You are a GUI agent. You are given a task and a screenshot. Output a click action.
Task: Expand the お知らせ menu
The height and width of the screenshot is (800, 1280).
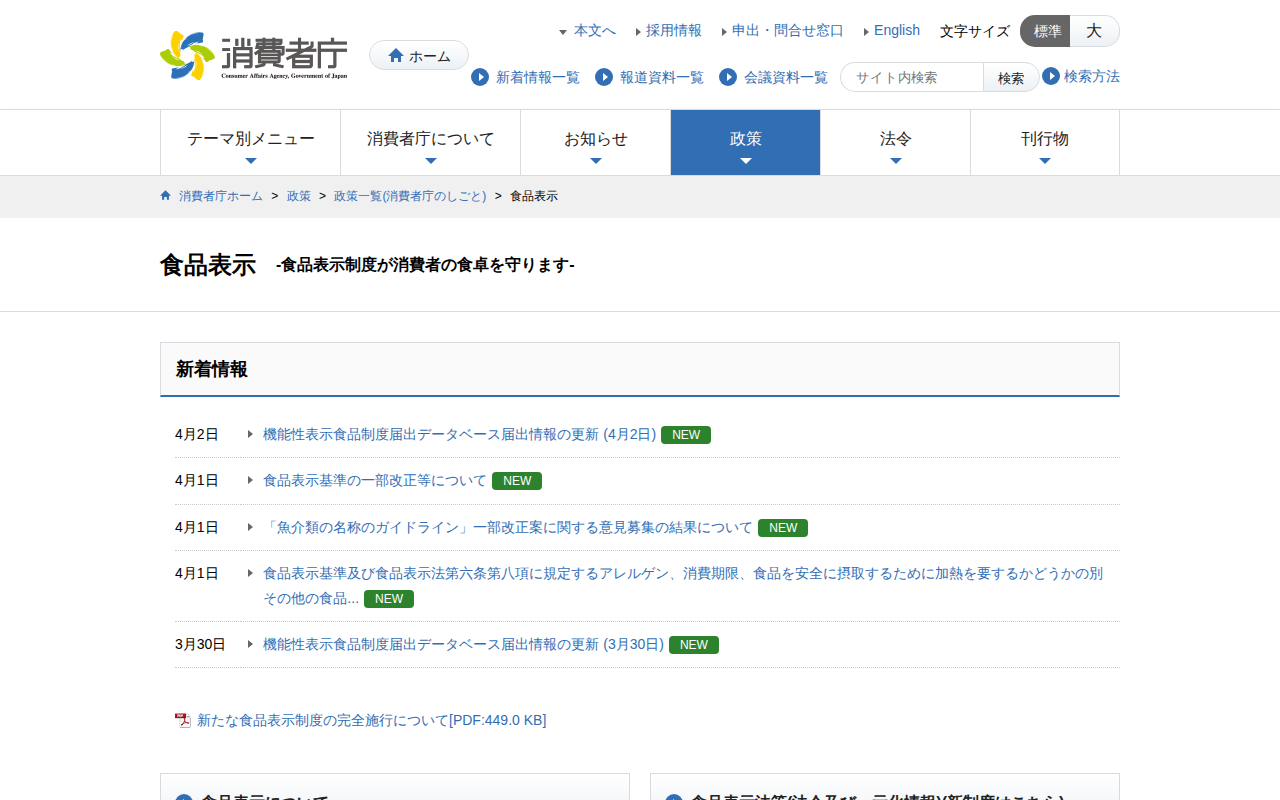point(595,143)
